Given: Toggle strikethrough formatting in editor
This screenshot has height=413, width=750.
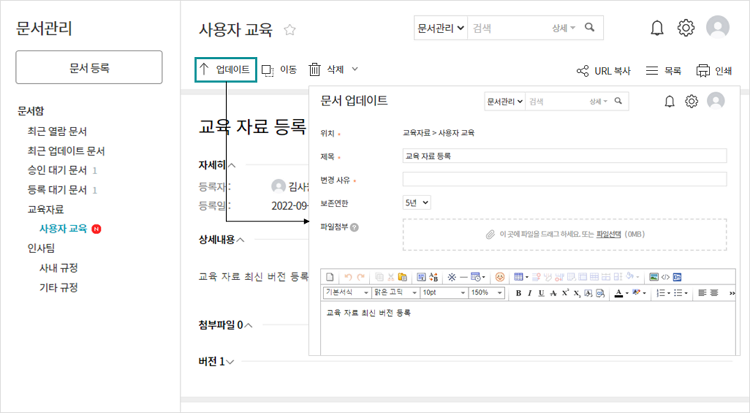Looking at the screenshot, I should click(x=553, y=293).
